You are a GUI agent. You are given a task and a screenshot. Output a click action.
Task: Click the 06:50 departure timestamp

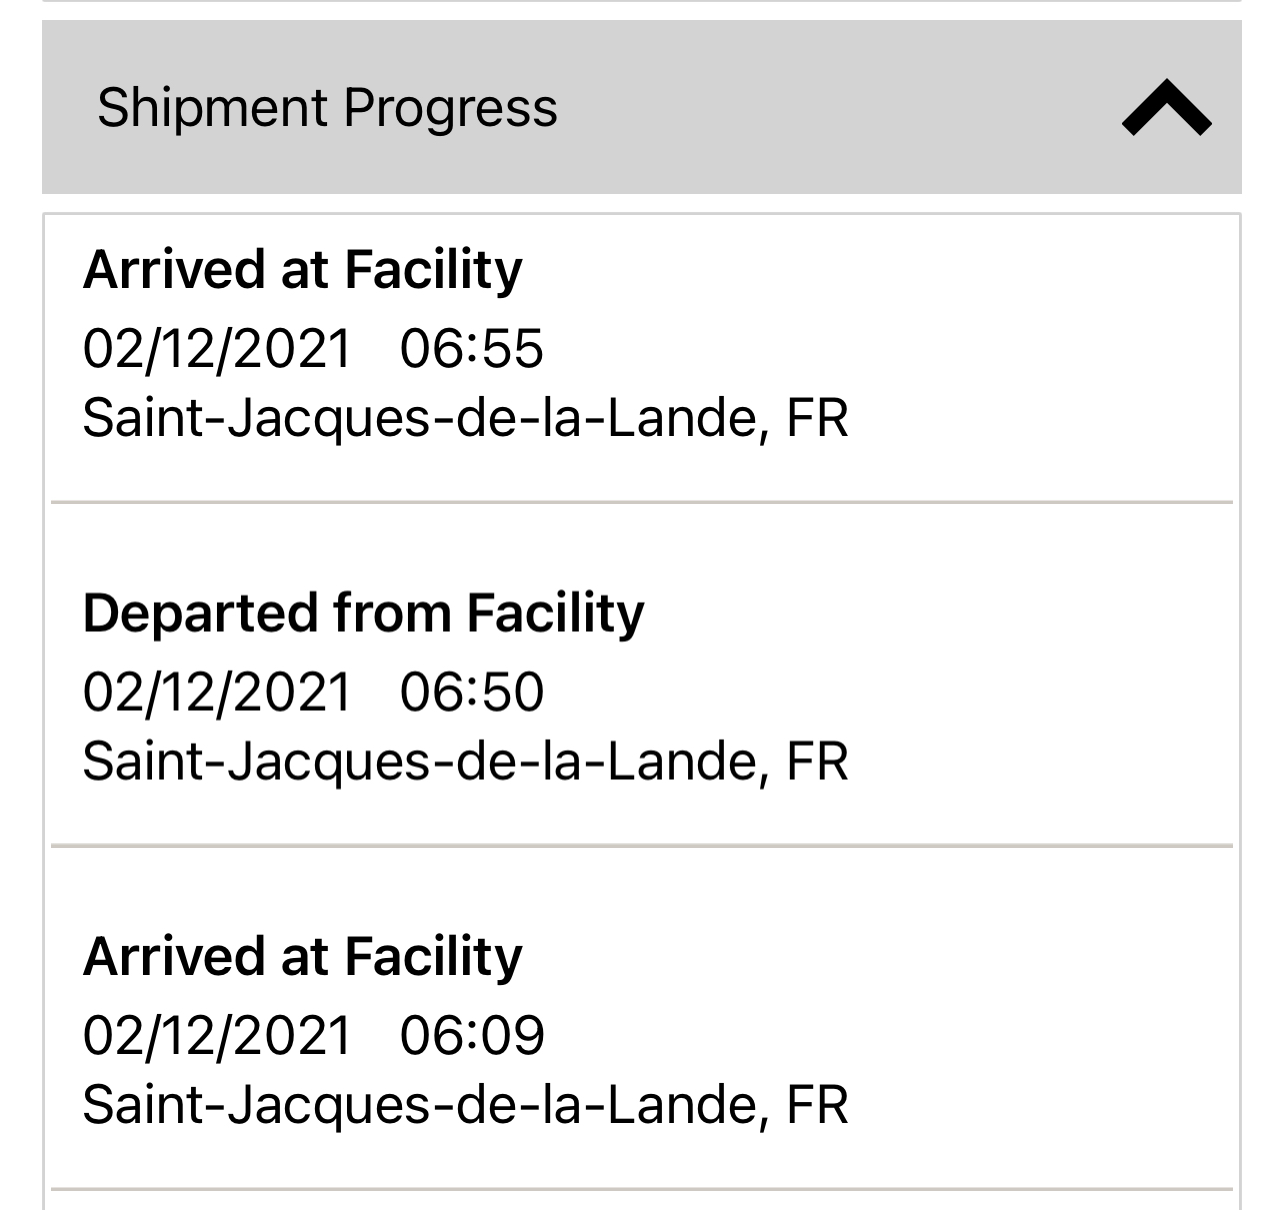click(x=471, y=692)
